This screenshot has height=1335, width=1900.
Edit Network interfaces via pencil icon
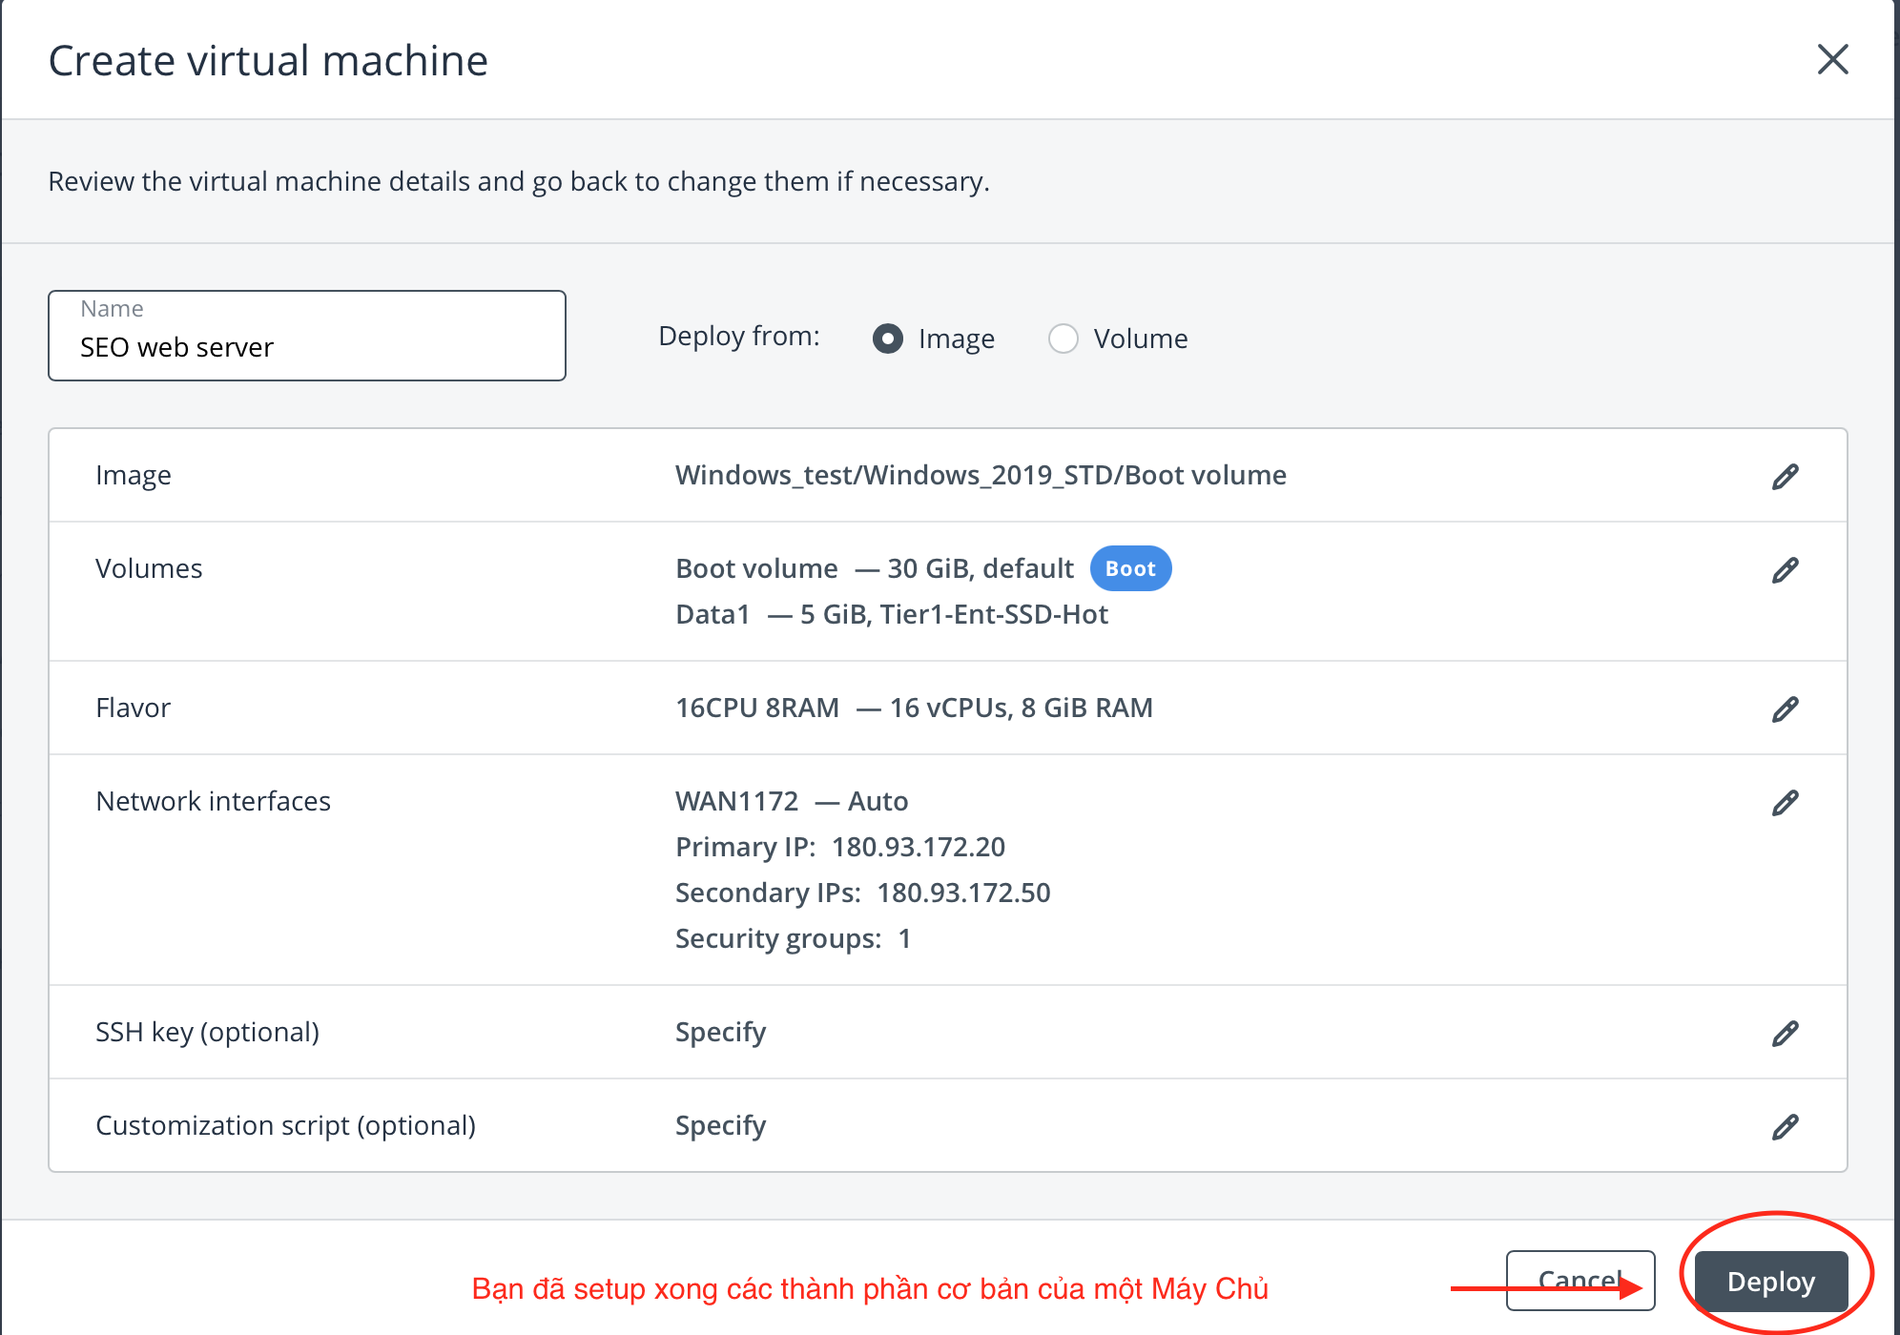tap(1786, 802)
